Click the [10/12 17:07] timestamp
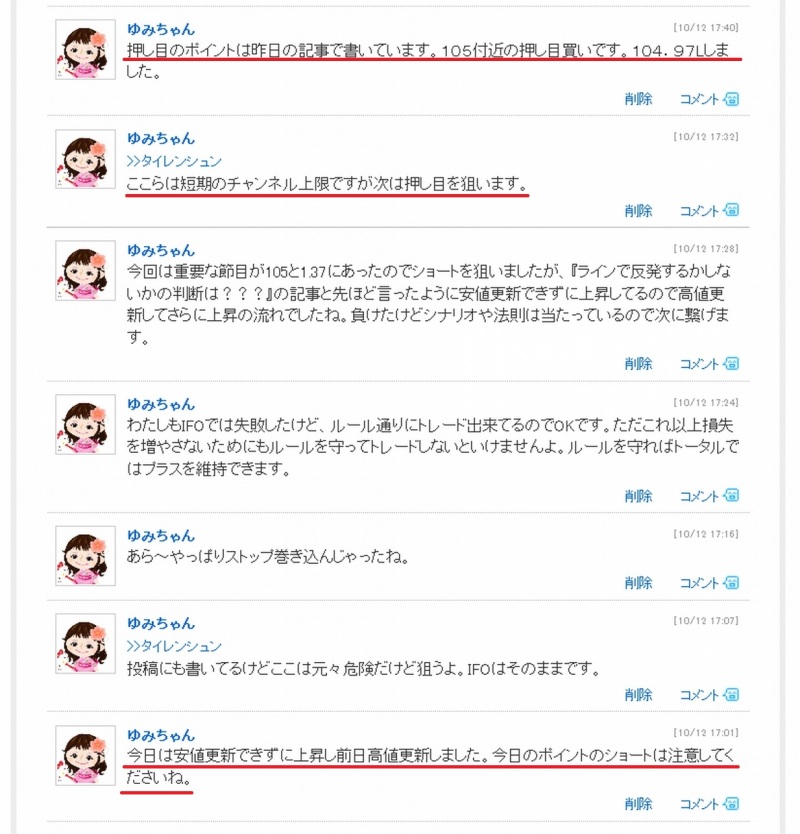800x834 pixels. pos(706,621)
